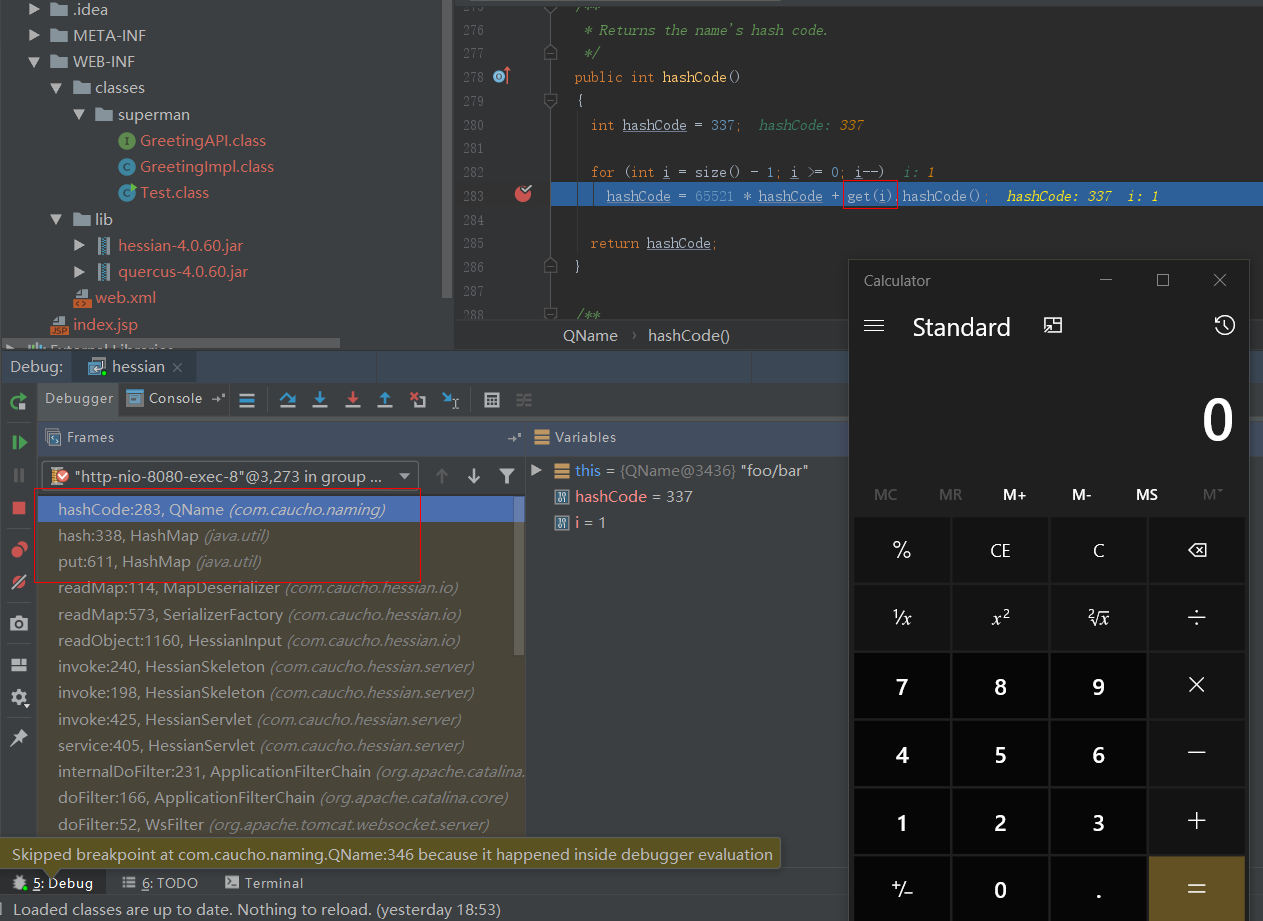Click the Step Into debugger icon
The height and width of the screenshot is (921, 1263).
click(320, 400)
